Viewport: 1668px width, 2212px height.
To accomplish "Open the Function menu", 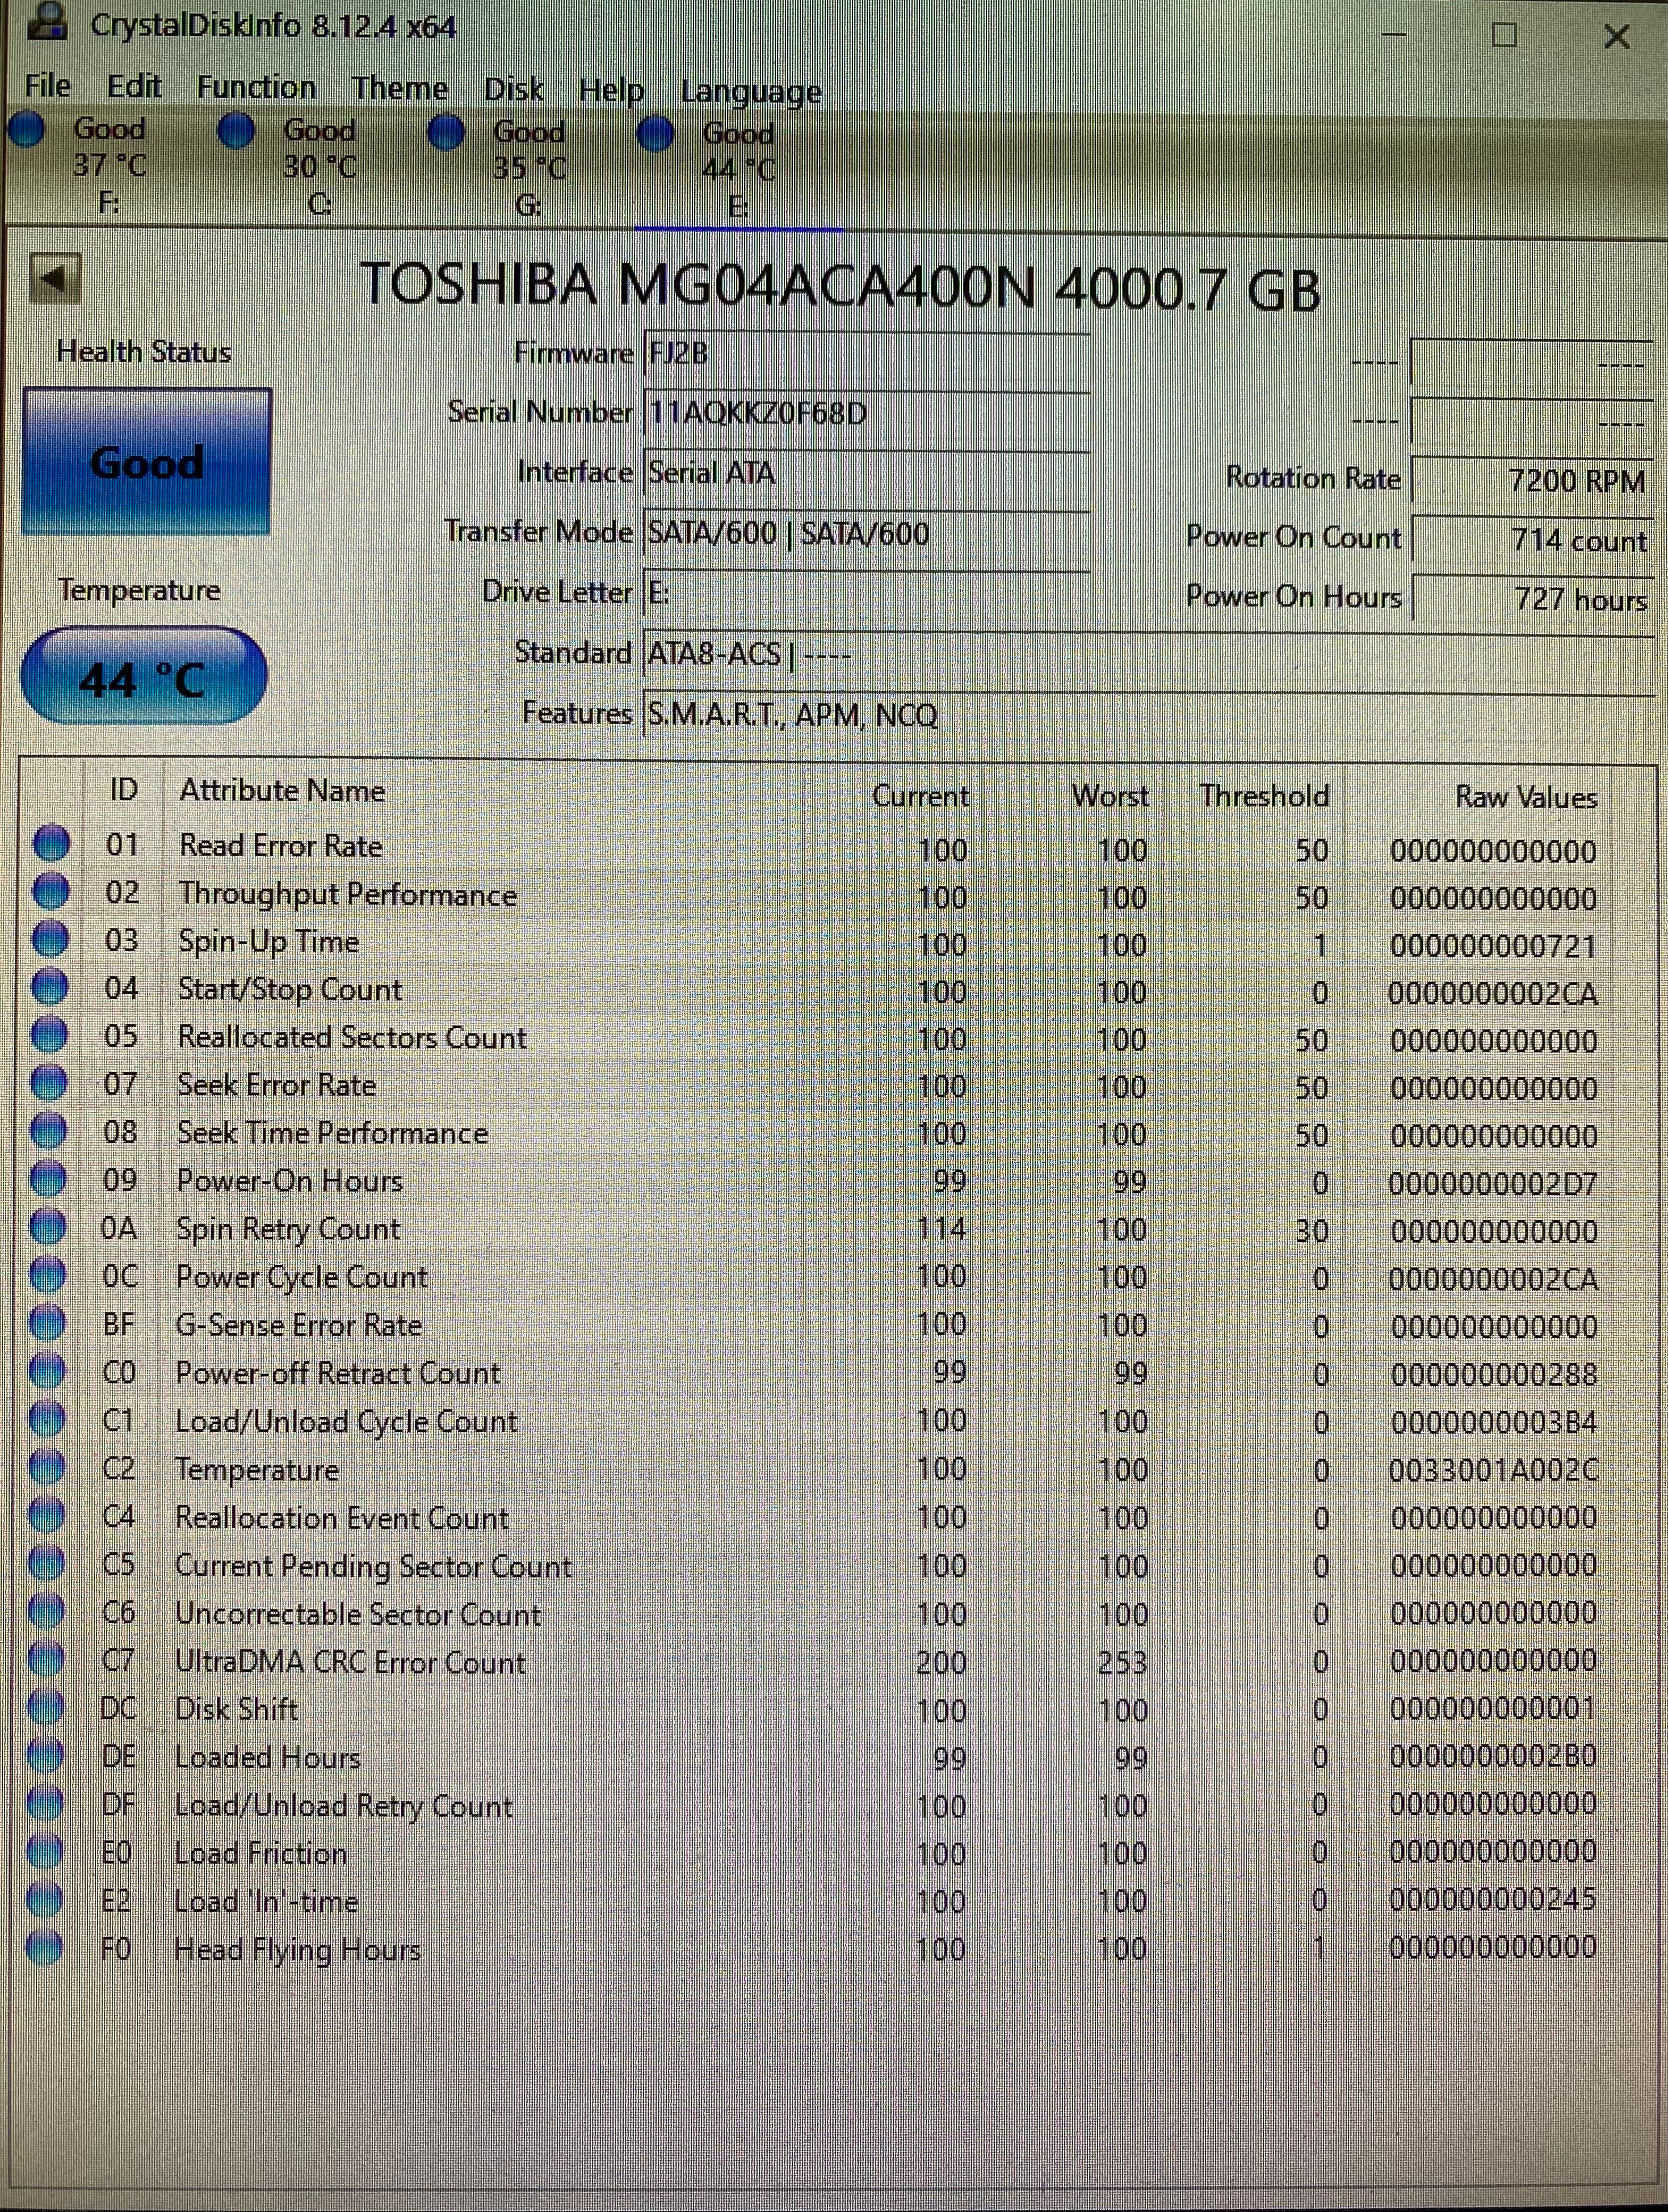I will point(256,88).
